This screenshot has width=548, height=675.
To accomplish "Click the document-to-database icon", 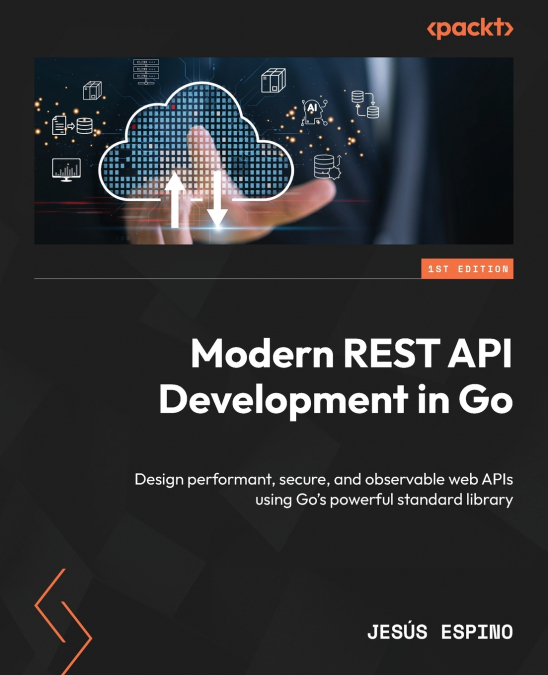I will pos(72,126).
